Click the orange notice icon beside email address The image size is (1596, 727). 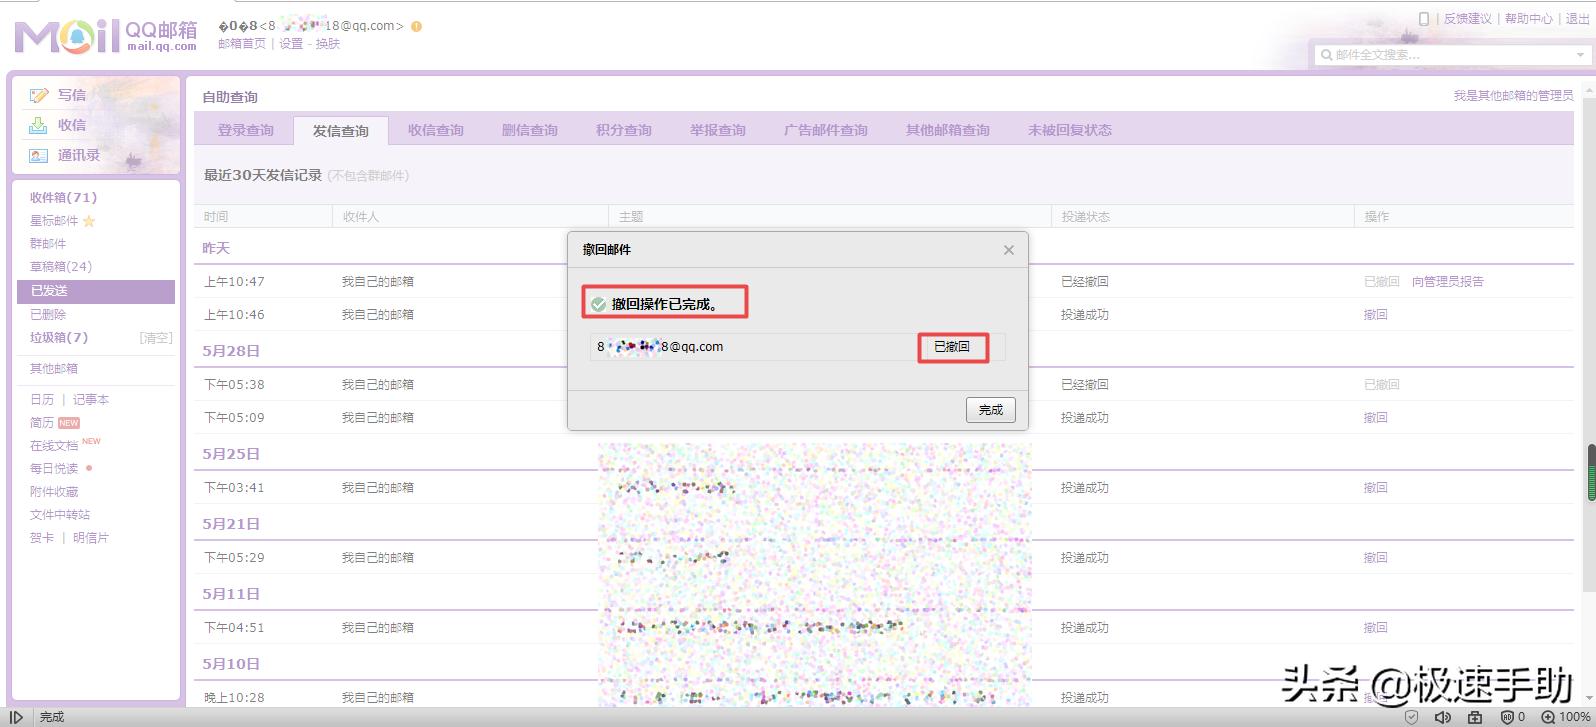pyautogui.click(x=416, y=27)
